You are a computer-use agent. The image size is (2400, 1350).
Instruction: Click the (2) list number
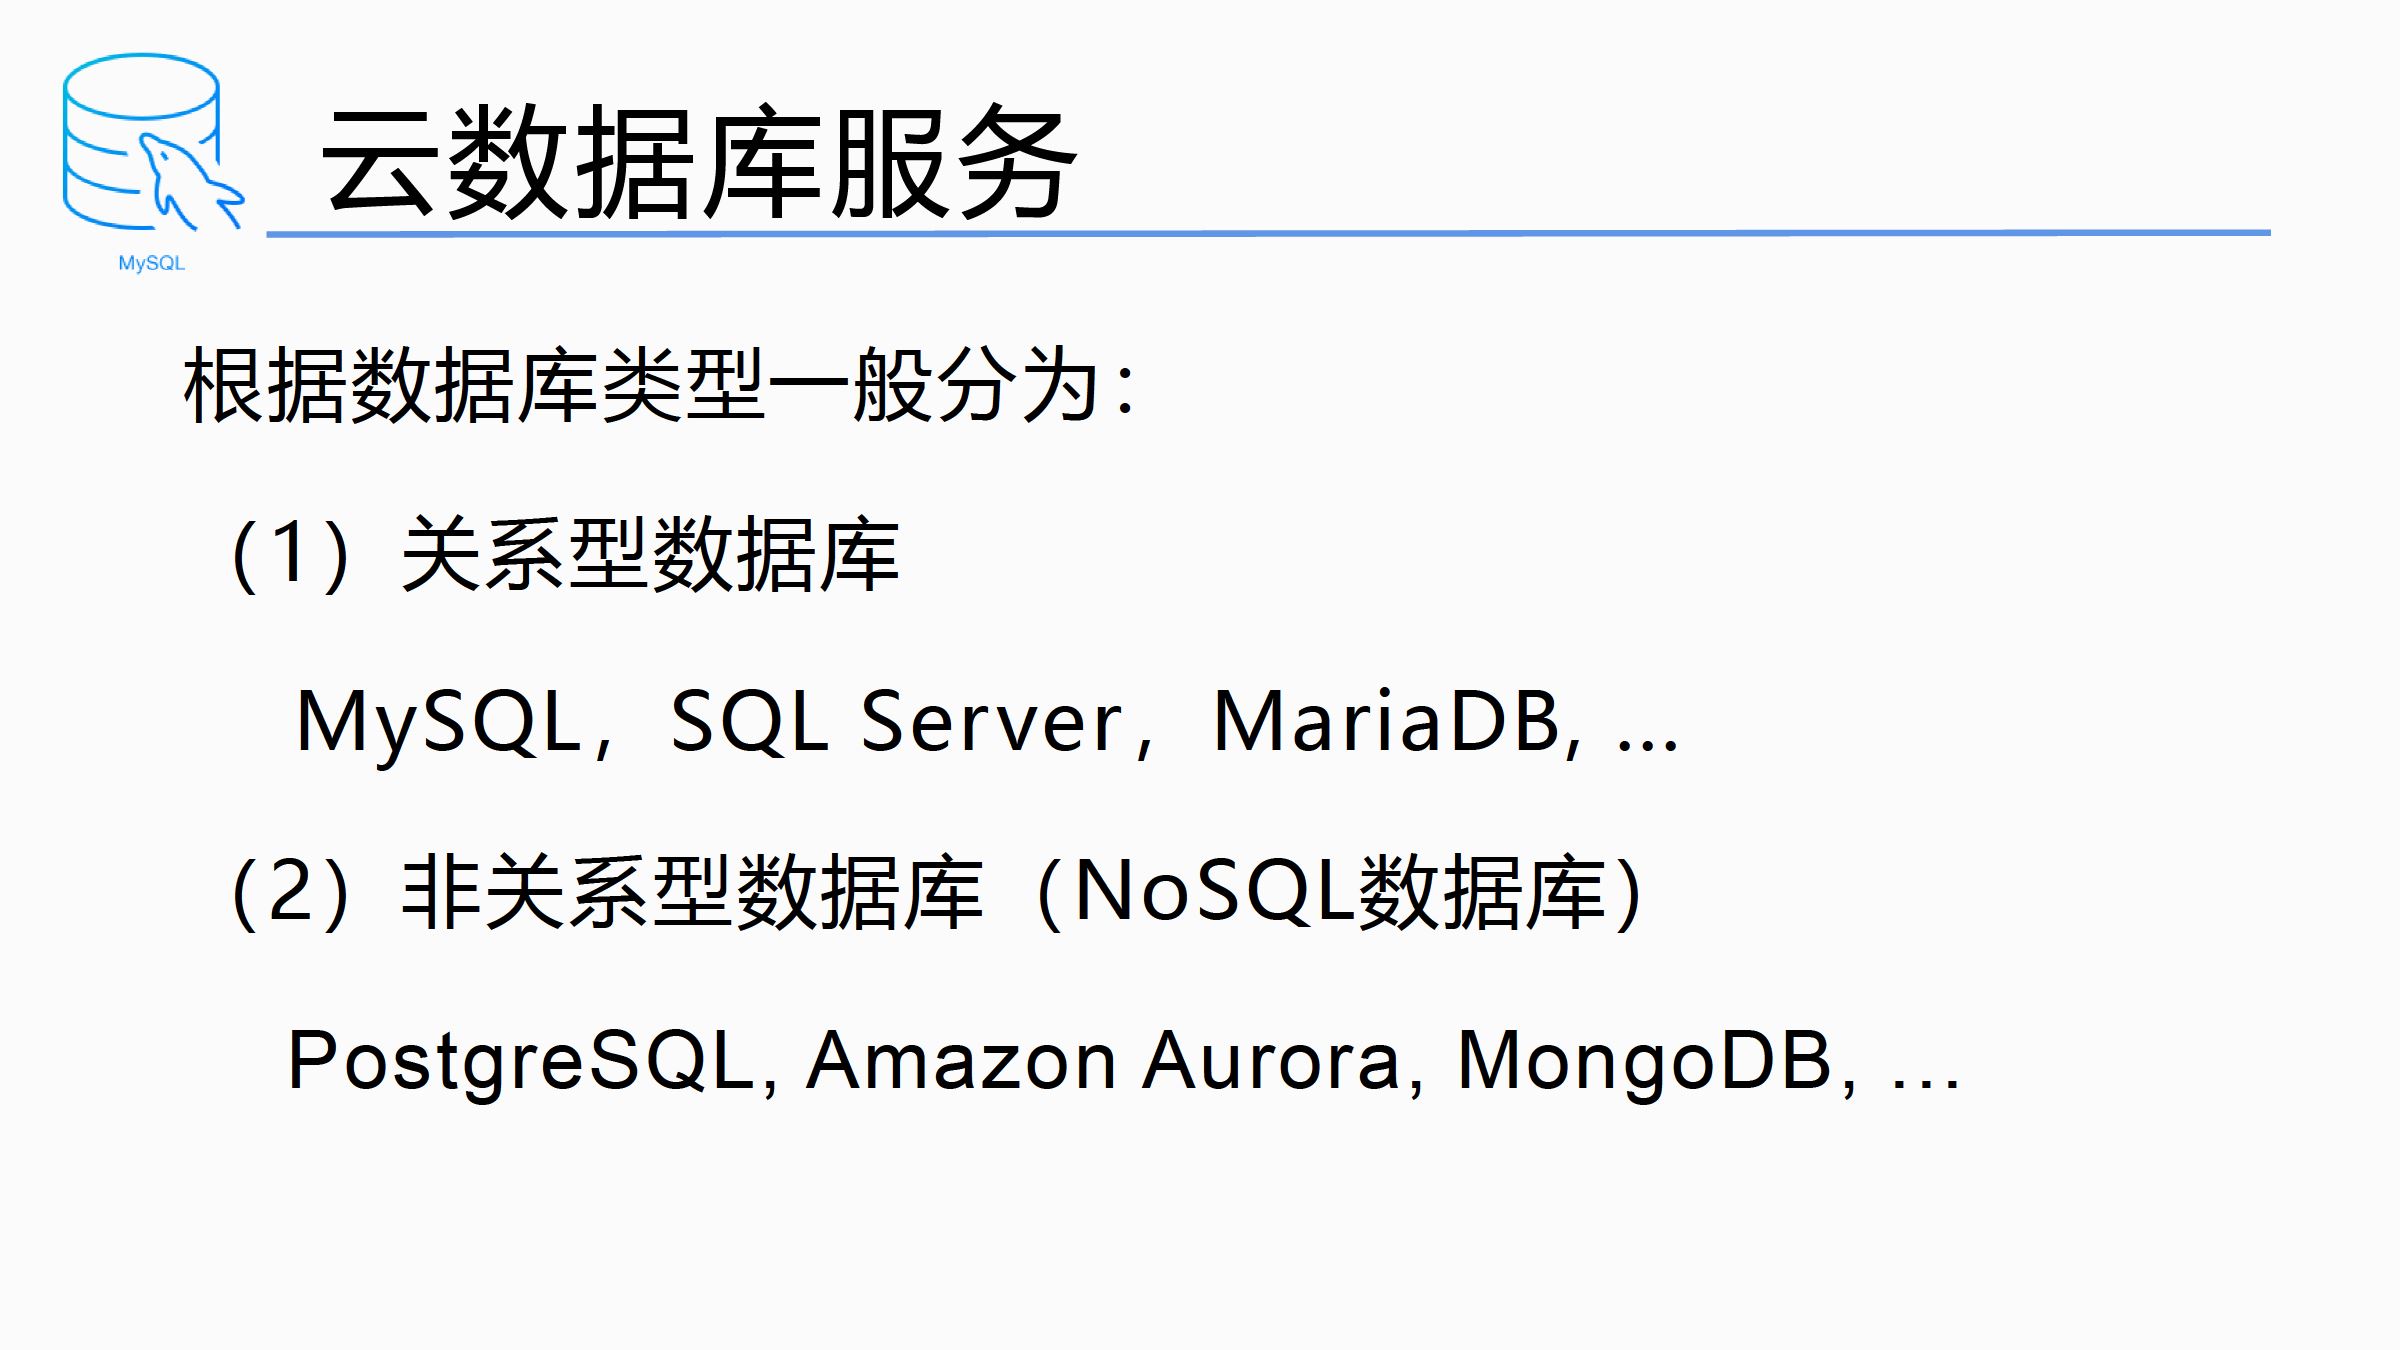[290, 892]
